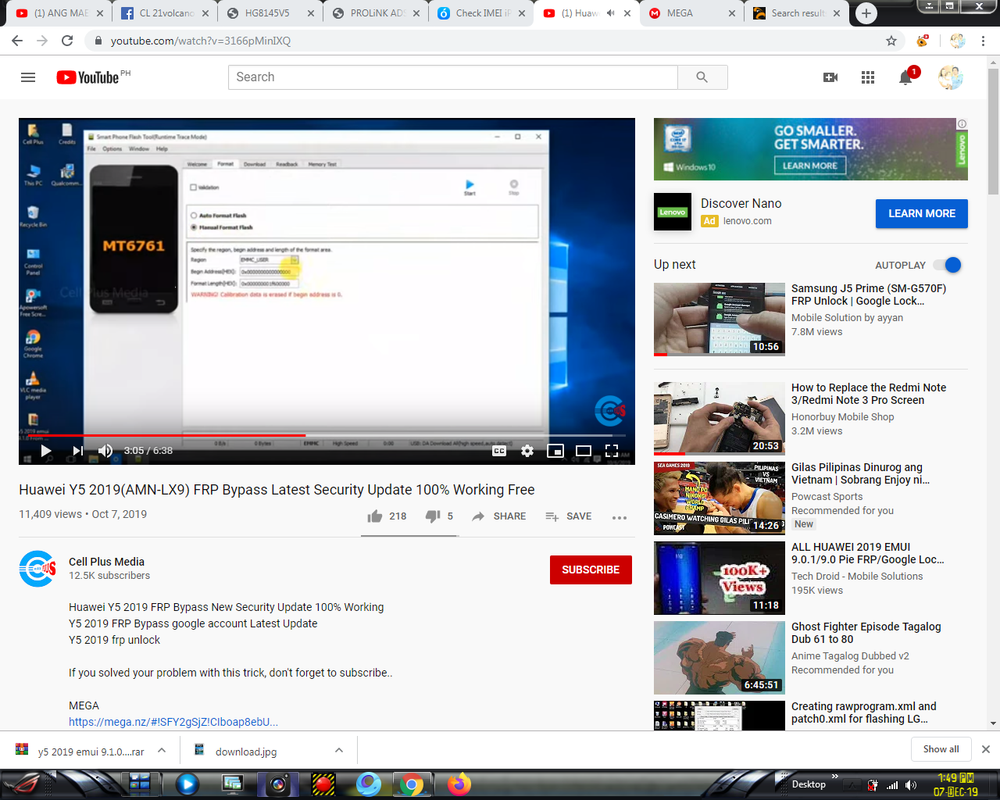Share the video

point(499,516)
